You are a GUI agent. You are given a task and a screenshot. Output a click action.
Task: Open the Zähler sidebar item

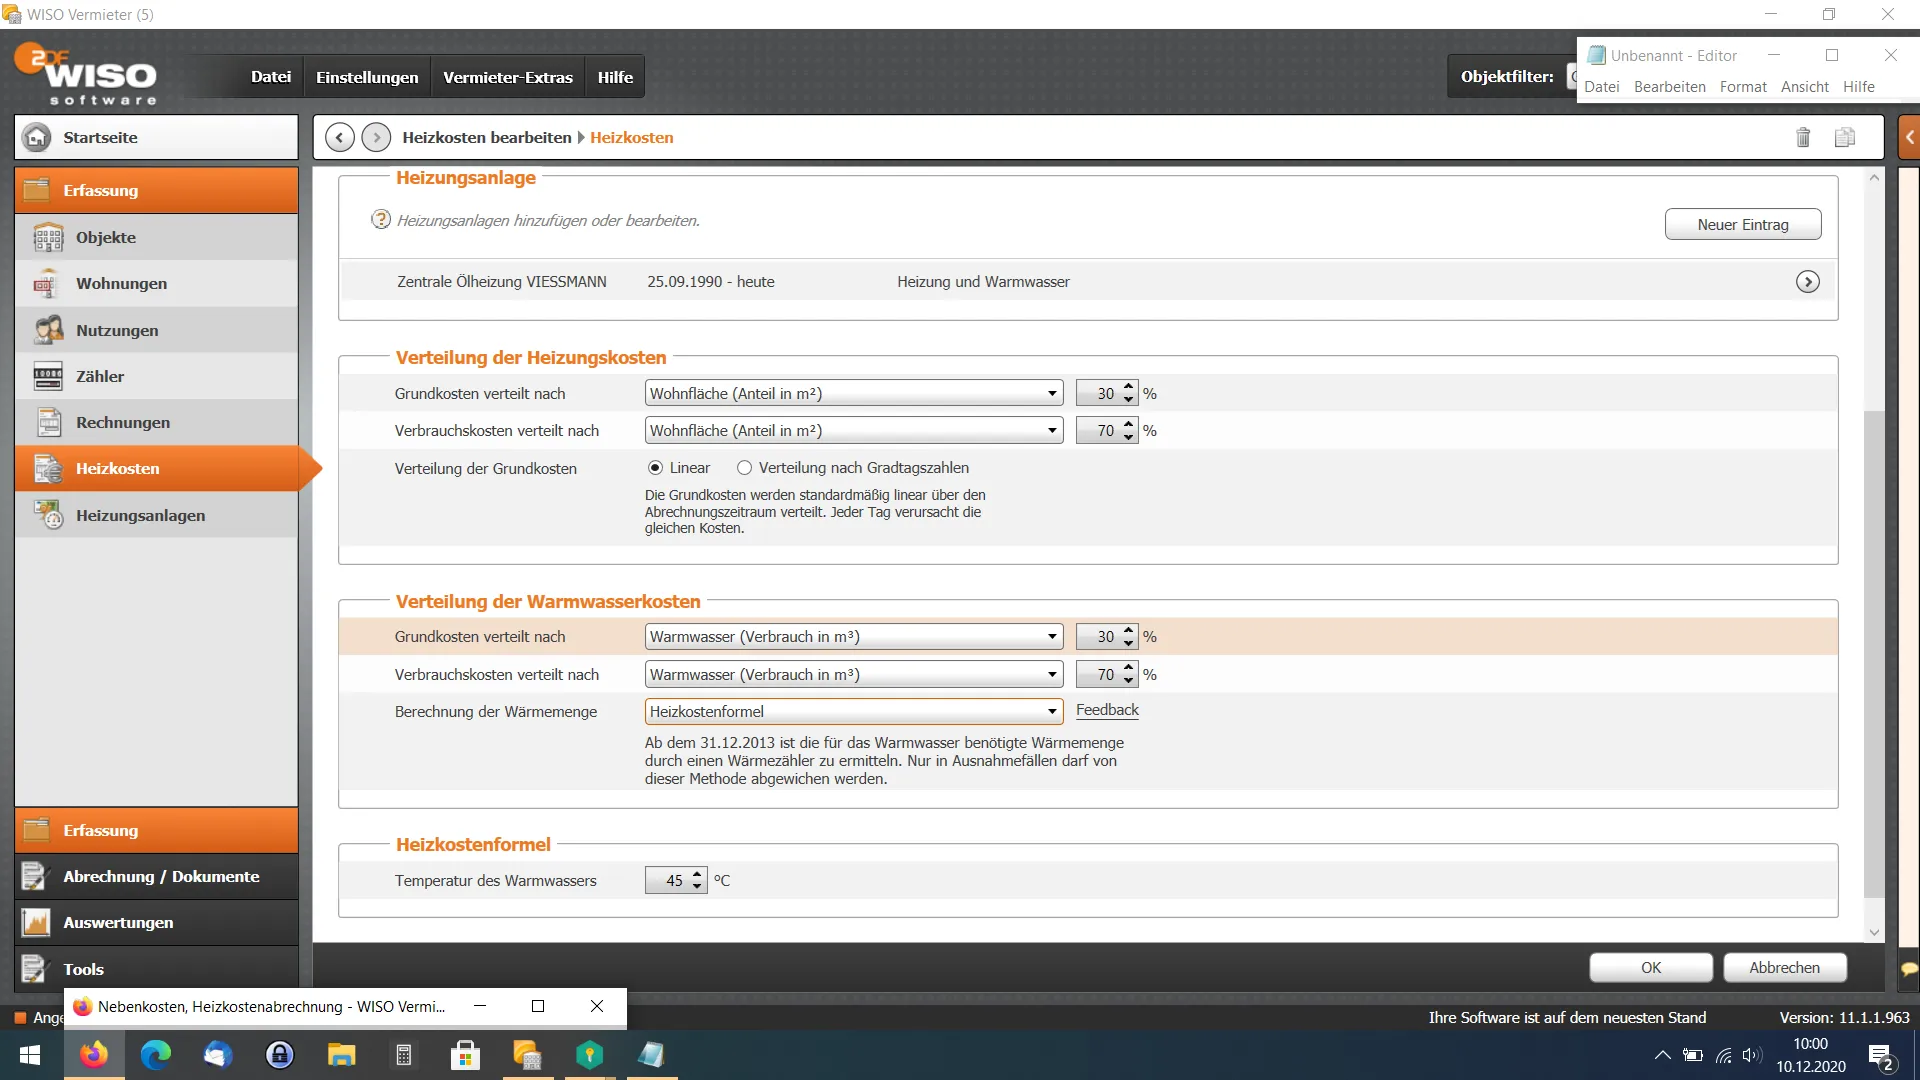[100, 377]
